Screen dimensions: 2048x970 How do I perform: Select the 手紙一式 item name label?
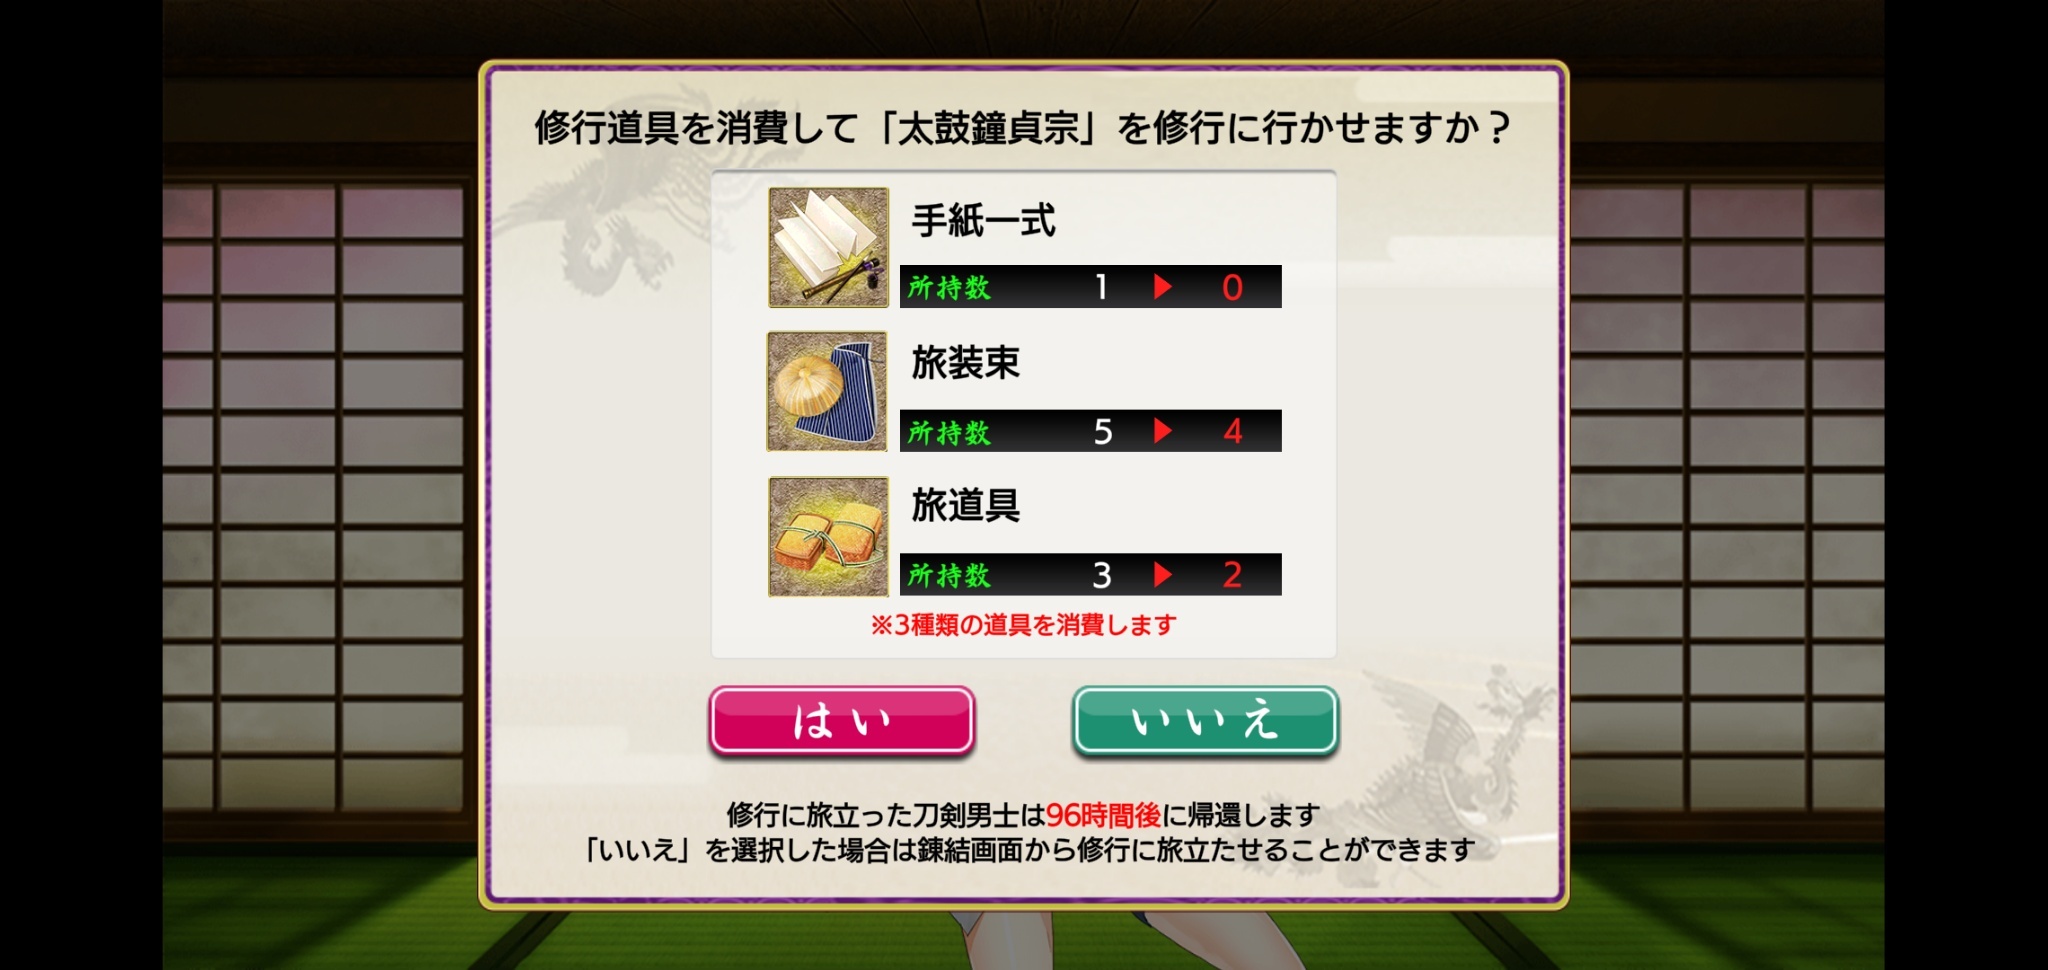coord(984,220)
